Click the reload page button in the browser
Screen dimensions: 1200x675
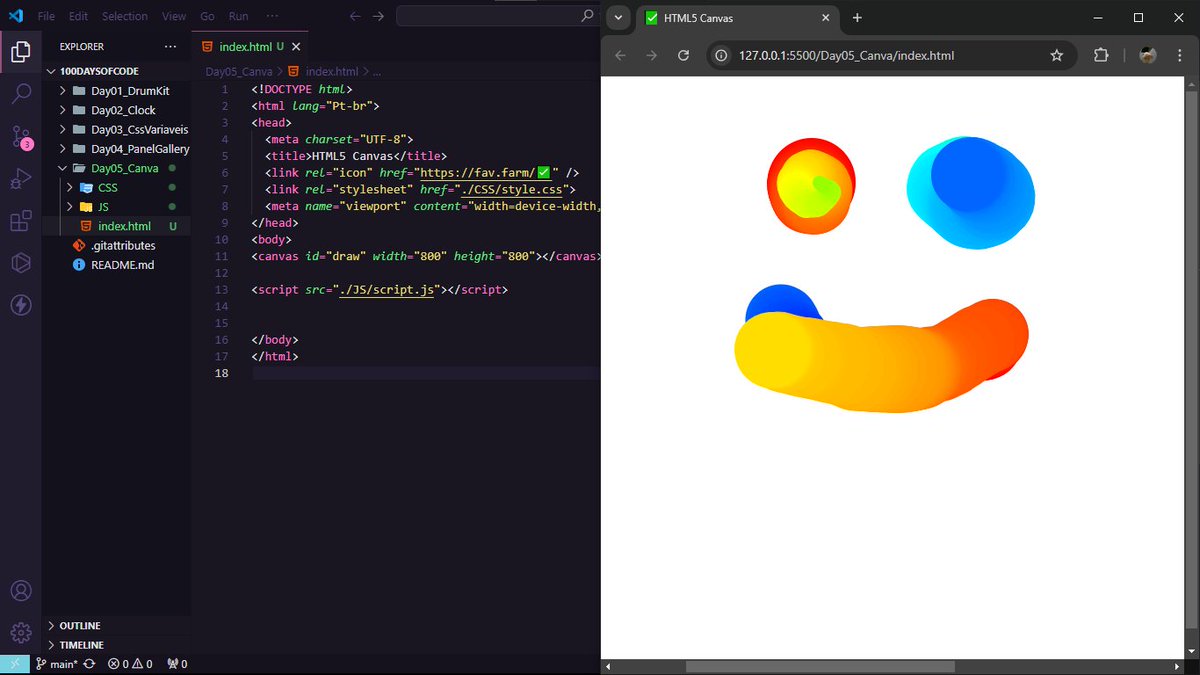coord(683,57)
